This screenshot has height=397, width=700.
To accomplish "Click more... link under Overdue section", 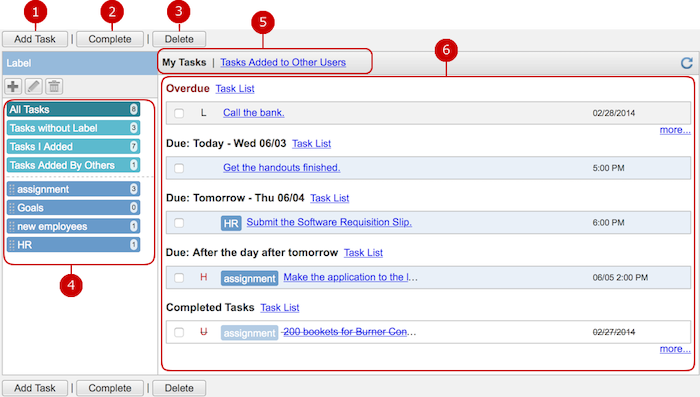I will 675,130.
